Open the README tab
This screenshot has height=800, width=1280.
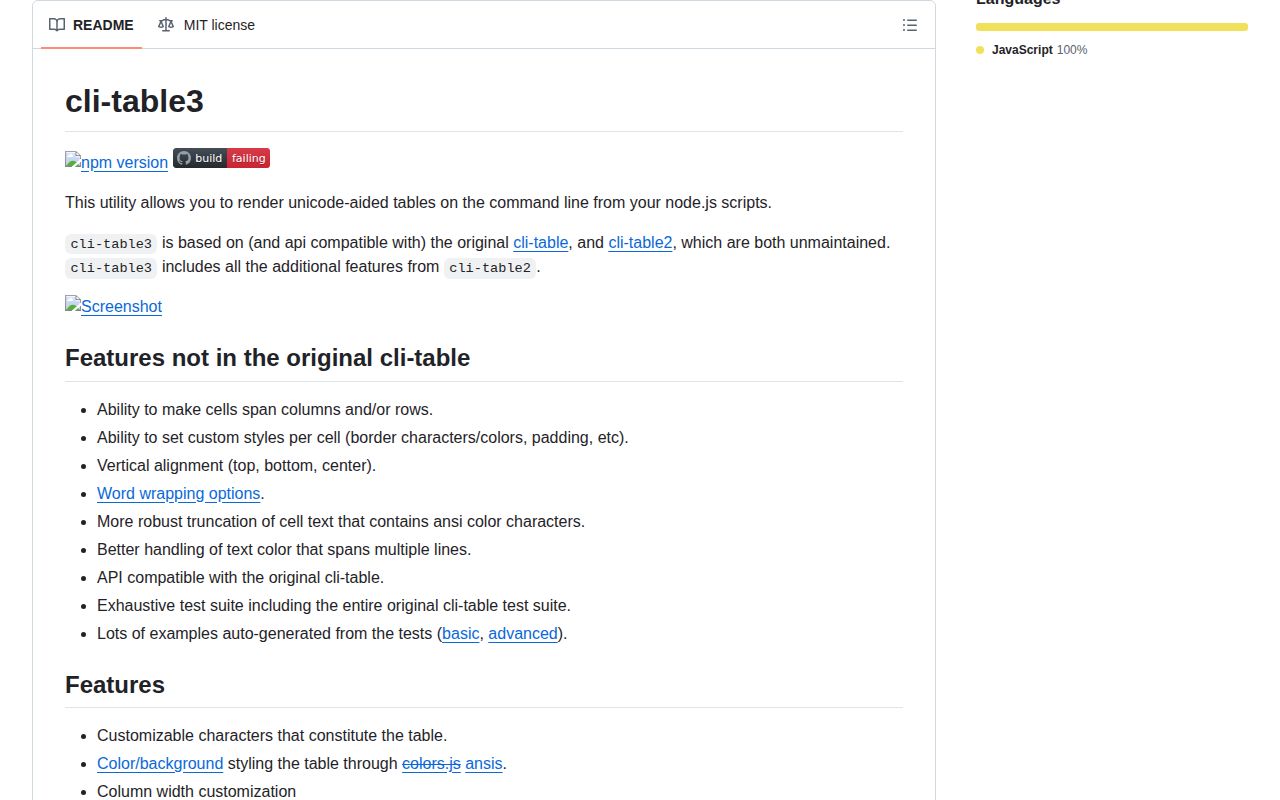(91, 25)
